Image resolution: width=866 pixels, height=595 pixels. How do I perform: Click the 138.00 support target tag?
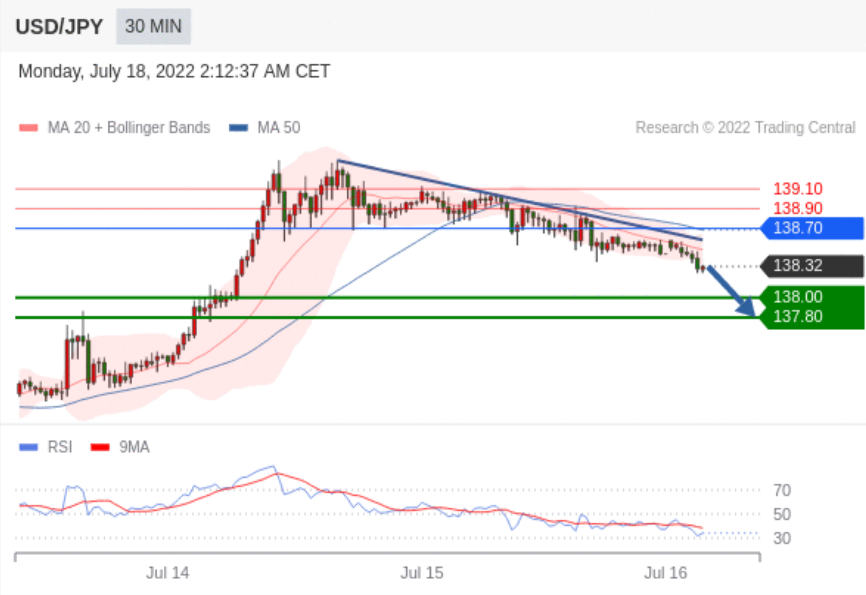click(812, 297)
